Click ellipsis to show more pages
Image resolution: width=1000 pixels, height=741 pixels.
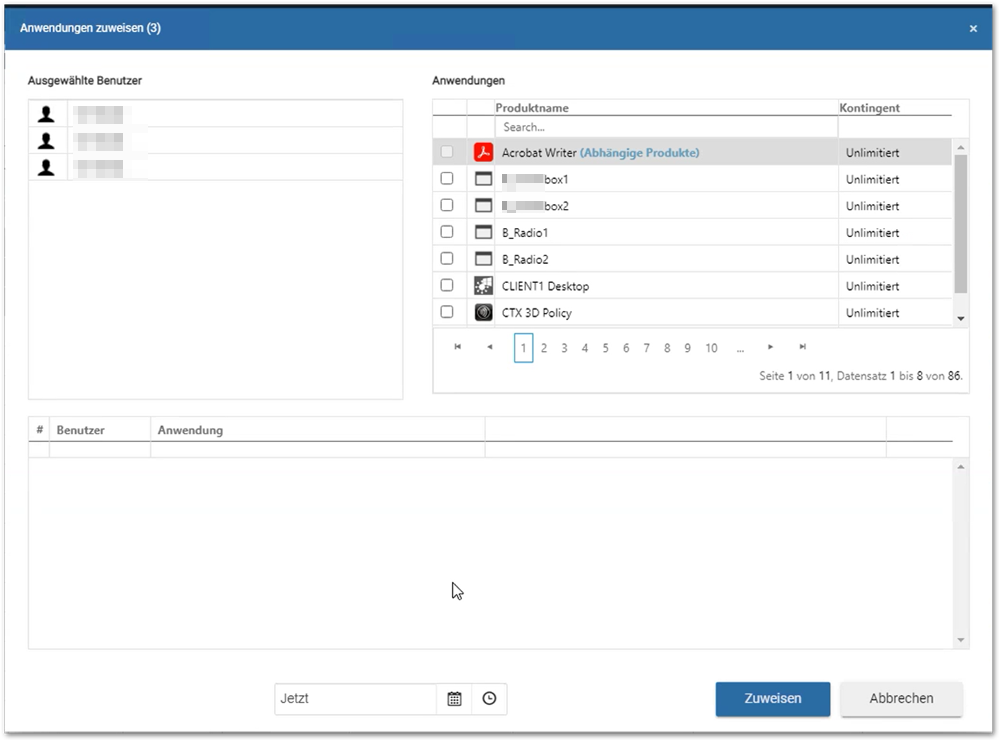click(x=740, y=348)
